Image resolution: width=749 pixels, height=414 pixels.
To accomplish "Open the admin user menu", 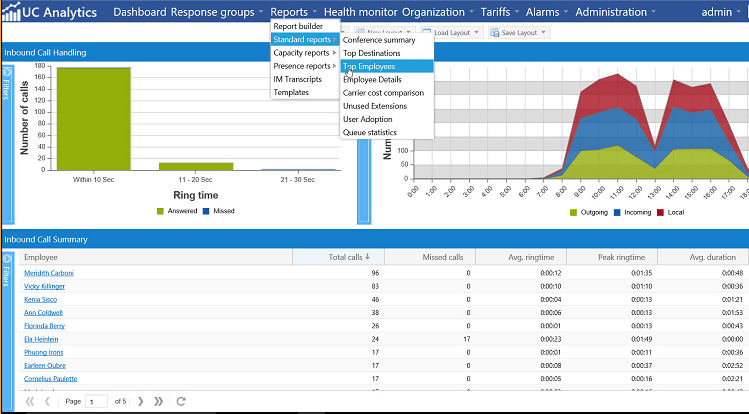I will pyautogui.click(x=720, y=12).
